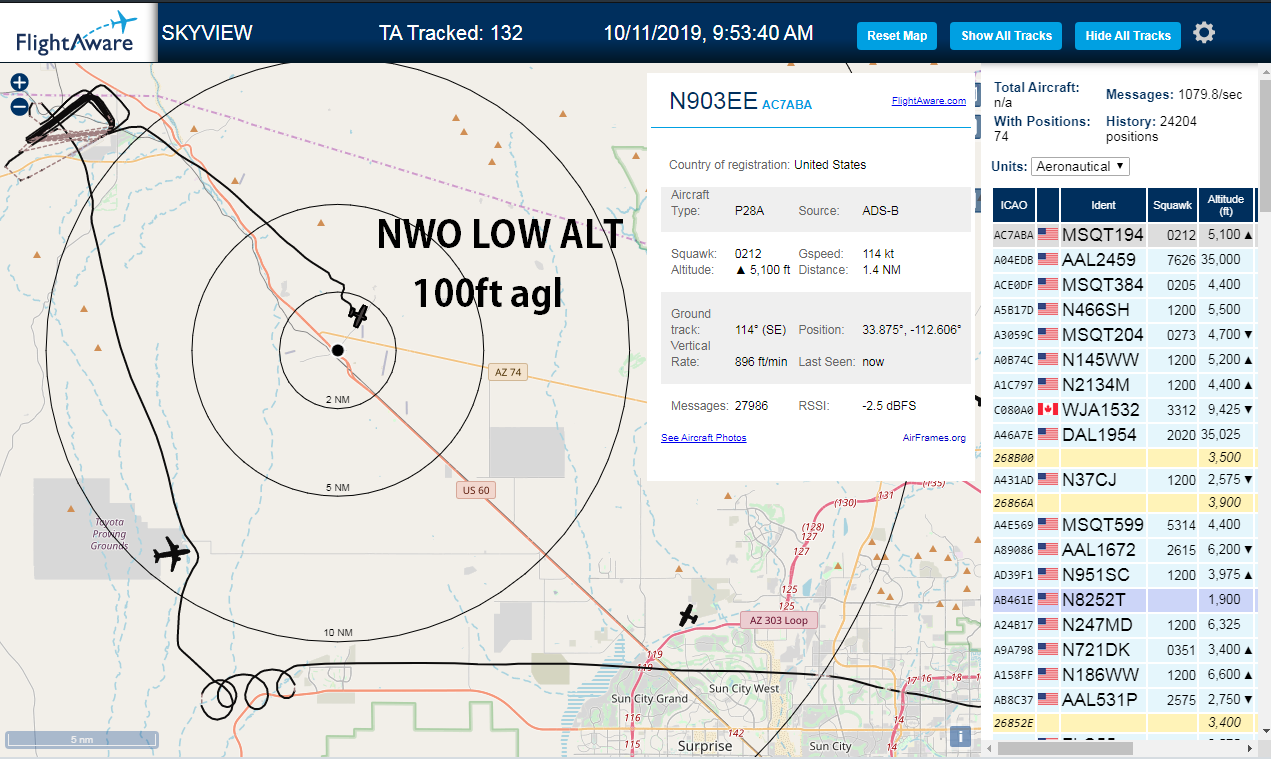Click the TA Tracked: 132 counter
The height and width of the screenshot is (759, 1271).
[451, 33]
